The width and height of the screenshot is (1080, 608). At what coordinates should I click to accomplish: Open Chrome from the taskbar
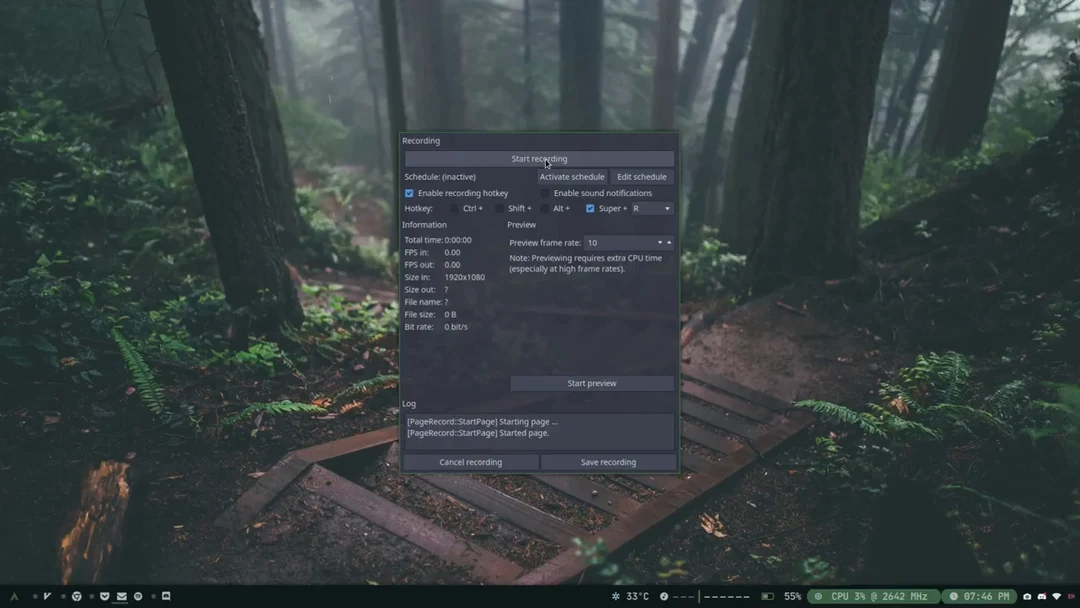click(x=76, y=596)
